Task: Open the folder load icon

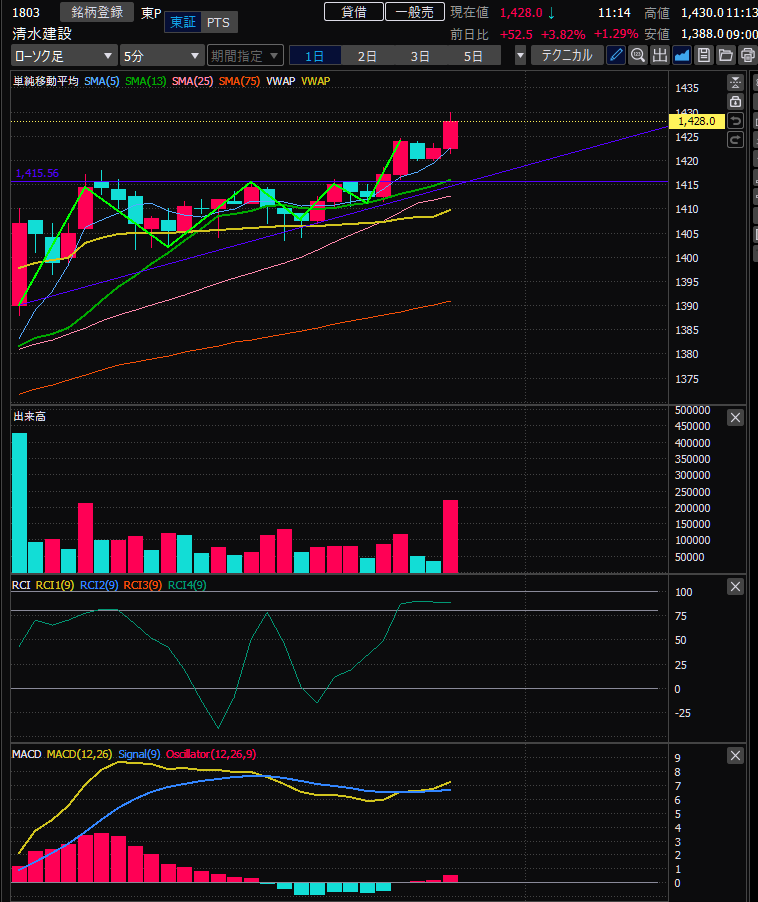Action: click(x=725, y=55)
